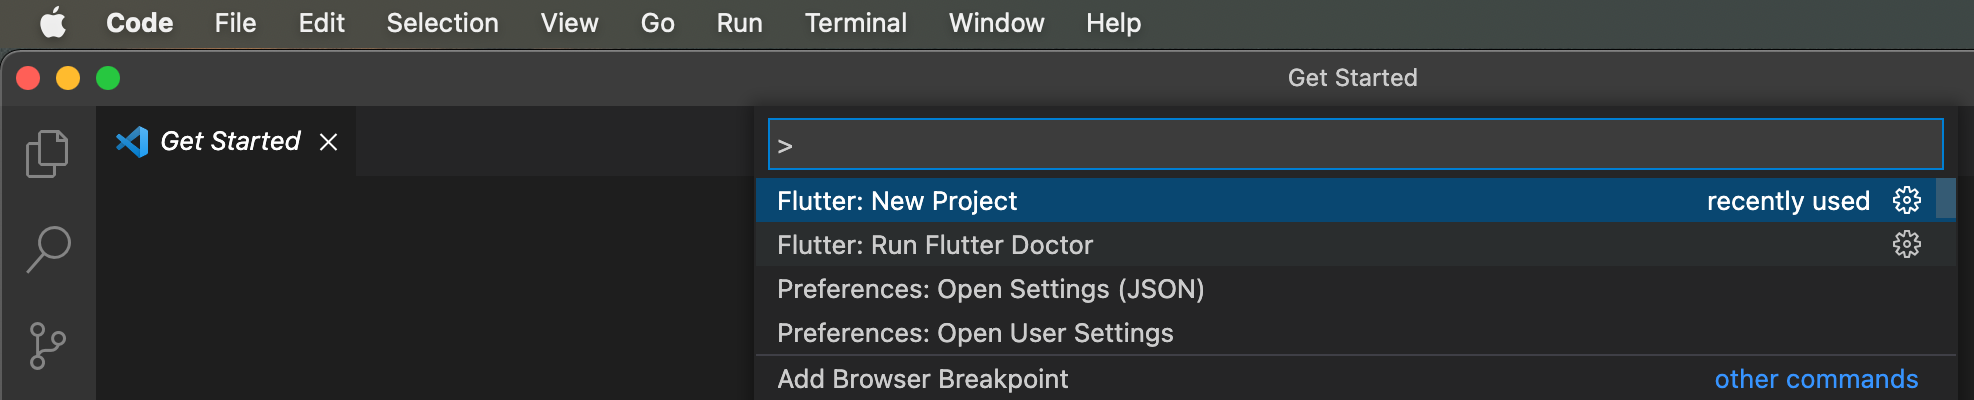The height and width of the screenshot is (400, 1974).
Task: Open the Selection menu
Action: (x=442, y=23)
